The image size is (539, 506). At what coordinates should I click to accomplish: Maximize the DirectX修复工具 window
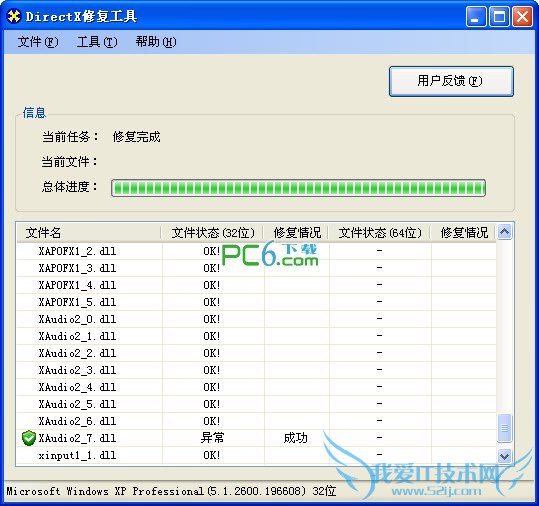[499, 16]
